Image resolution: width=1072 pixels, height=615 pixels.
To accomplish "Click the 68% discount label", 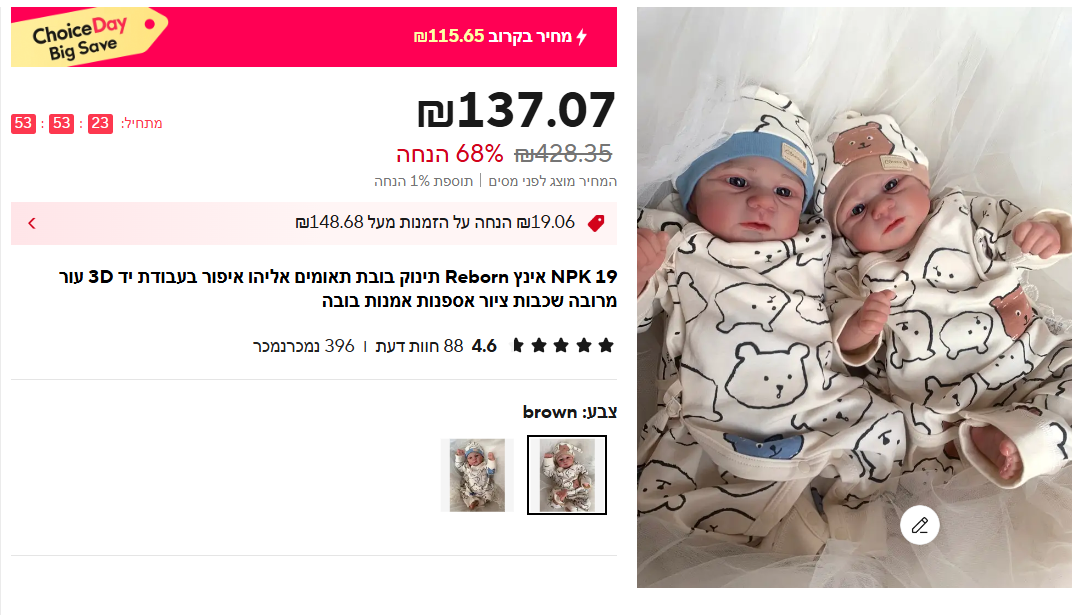I will click(x=450, y=154).
